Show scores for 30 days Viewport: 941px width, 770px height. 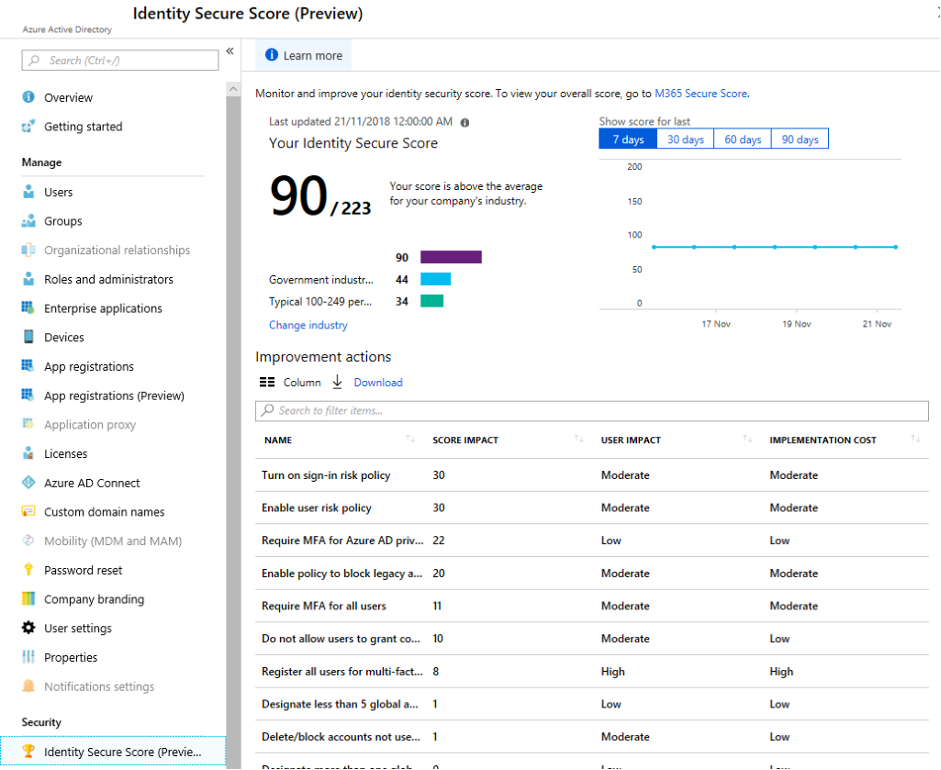coord(684,139)
